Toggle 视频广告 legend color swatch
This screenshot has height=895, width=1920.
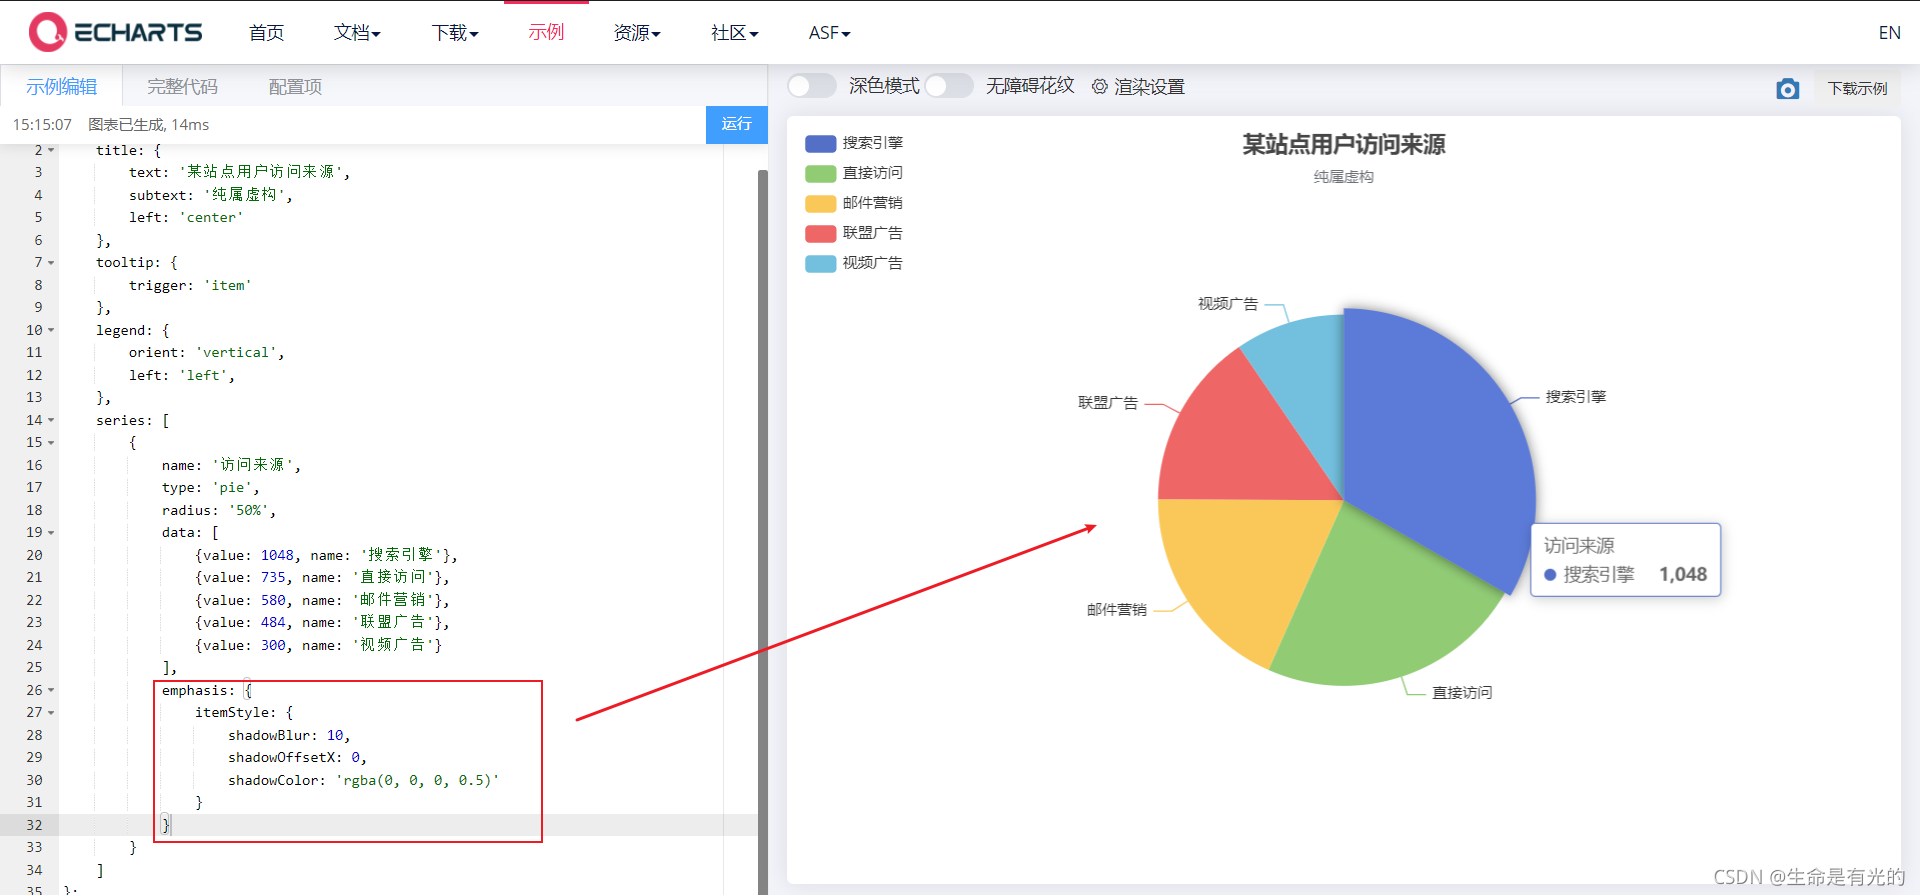point(820,263)
